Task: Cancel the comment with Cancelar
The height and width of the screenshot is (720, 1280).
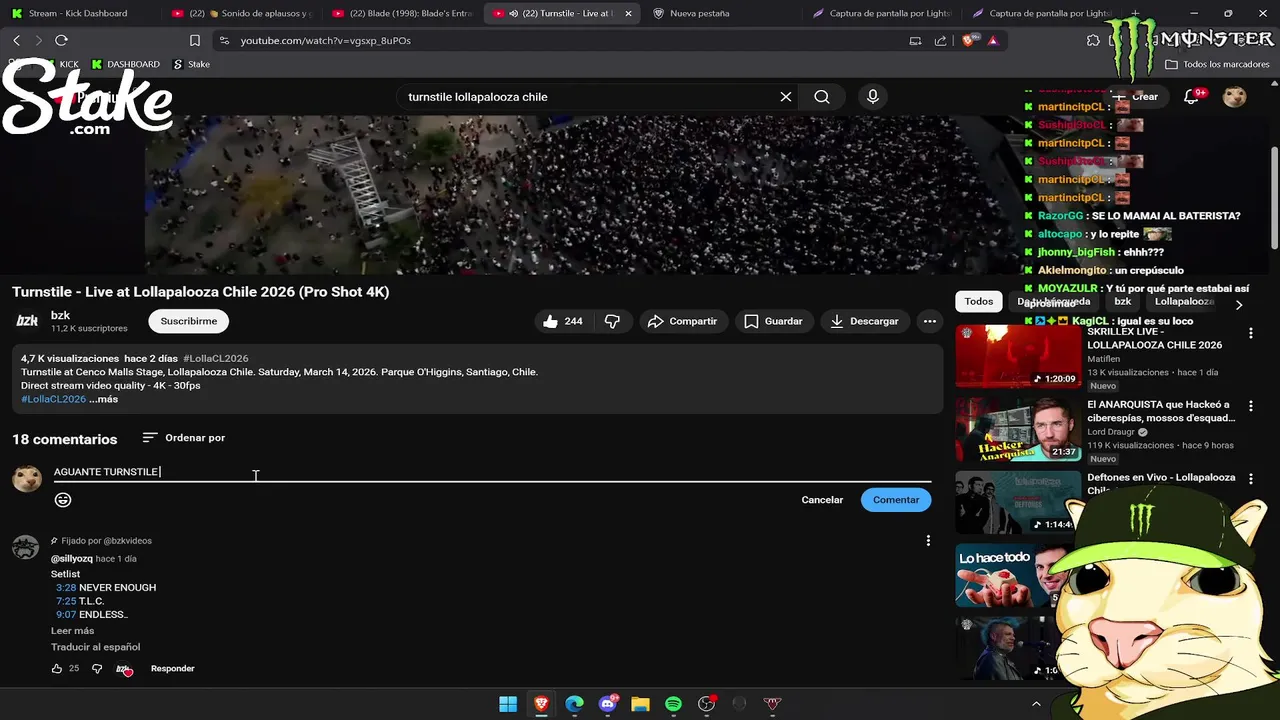Action: point(822,500)
